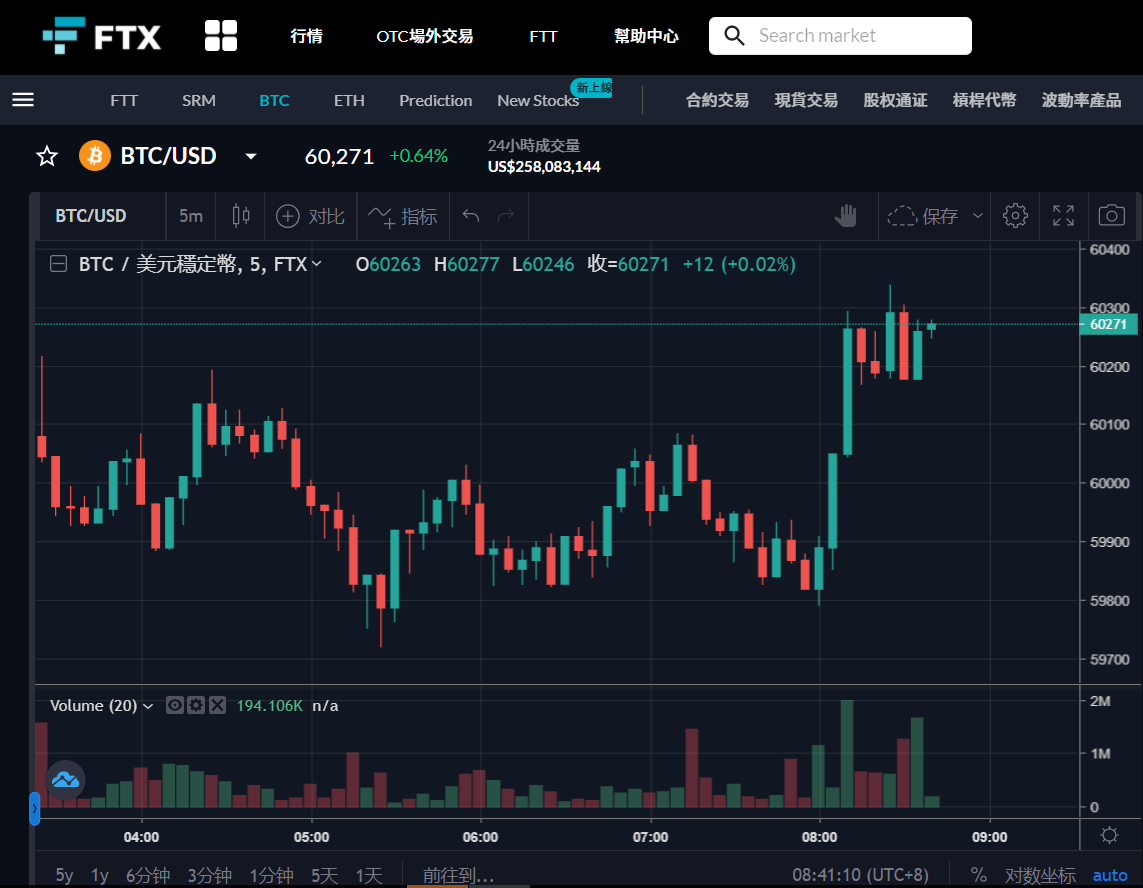Open the four-square apps grid icon
The height and width of the screenshot is (888, 1143).
point(221,36)
